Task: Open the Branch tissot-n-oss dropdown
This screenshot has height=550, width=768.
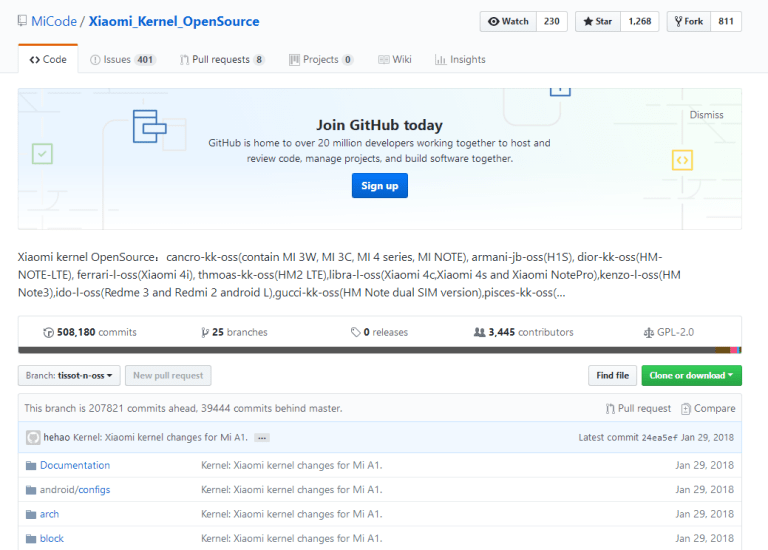Action: [69, 376]
